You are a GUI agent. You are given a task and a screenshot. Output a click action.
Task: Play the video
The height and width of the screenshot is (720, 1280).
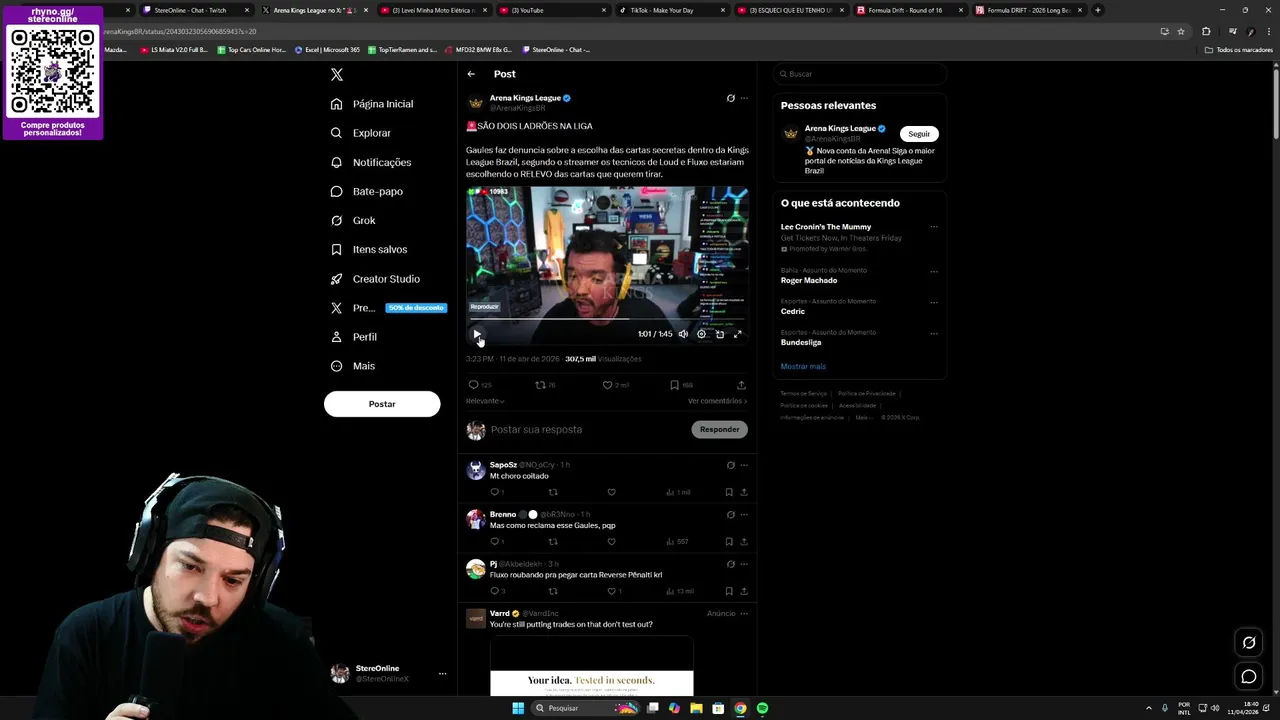[477, 334]
